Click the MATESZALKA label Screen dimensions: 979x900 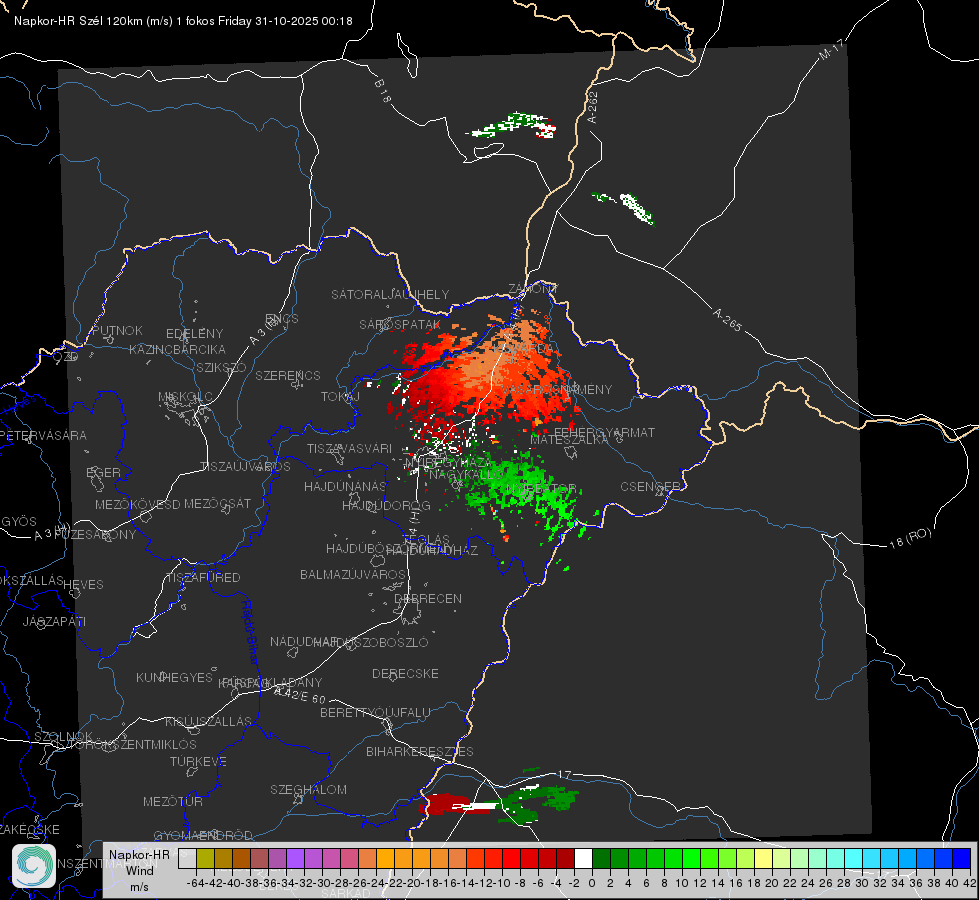(x=569, y=439)
